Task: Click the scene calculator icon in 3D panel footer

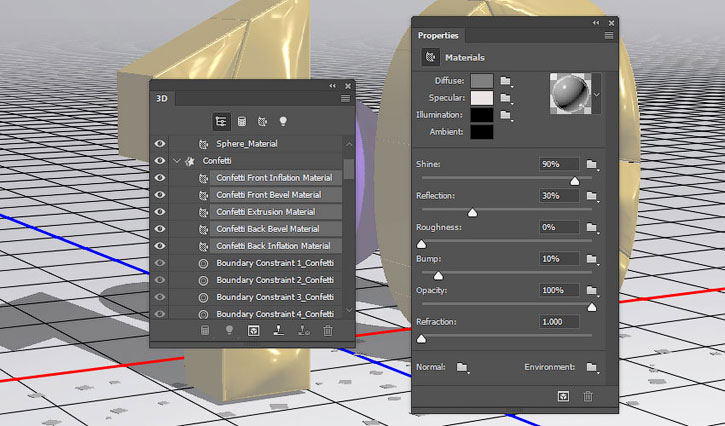Action: coord(205,330)
